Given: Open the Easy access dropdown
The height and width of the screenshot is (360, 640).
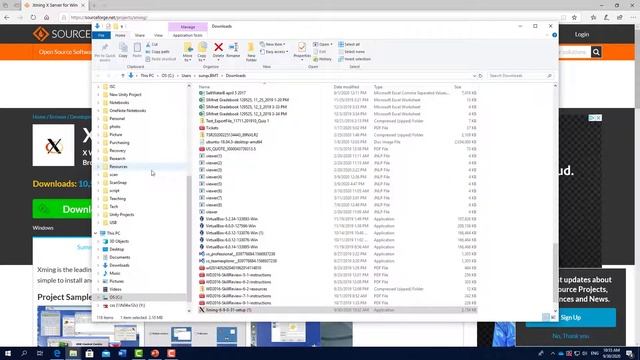Looking at the screenshot, I should pyautogui.click(x=274, y=52).
